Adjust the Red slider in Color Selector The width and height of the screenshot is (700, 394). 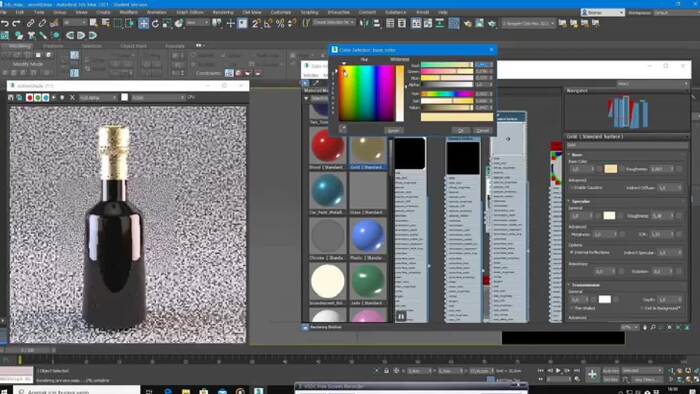(x=447, y=65)
